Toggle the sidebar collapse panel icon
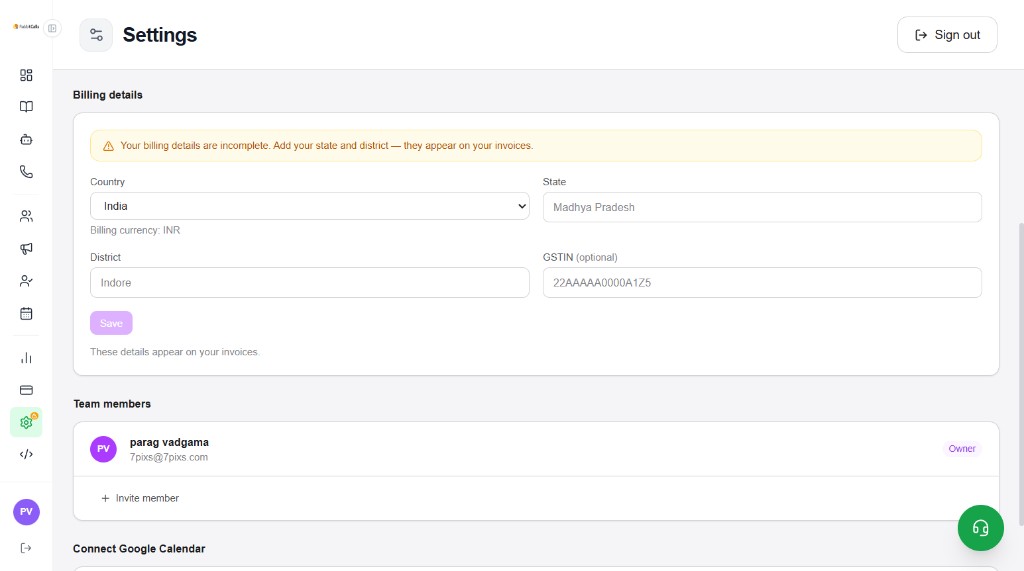The image size is (1024, 571). click(52, 28)
